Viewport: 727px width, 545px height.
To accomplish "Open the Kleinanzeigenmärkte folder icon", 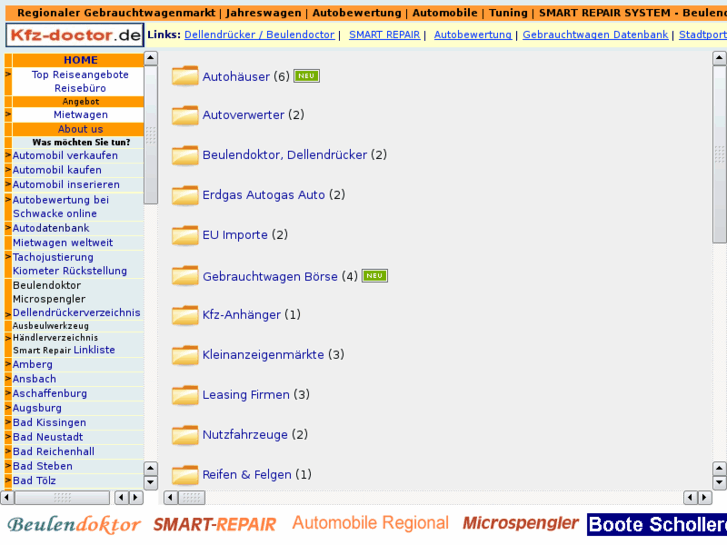I will point(185,355).
